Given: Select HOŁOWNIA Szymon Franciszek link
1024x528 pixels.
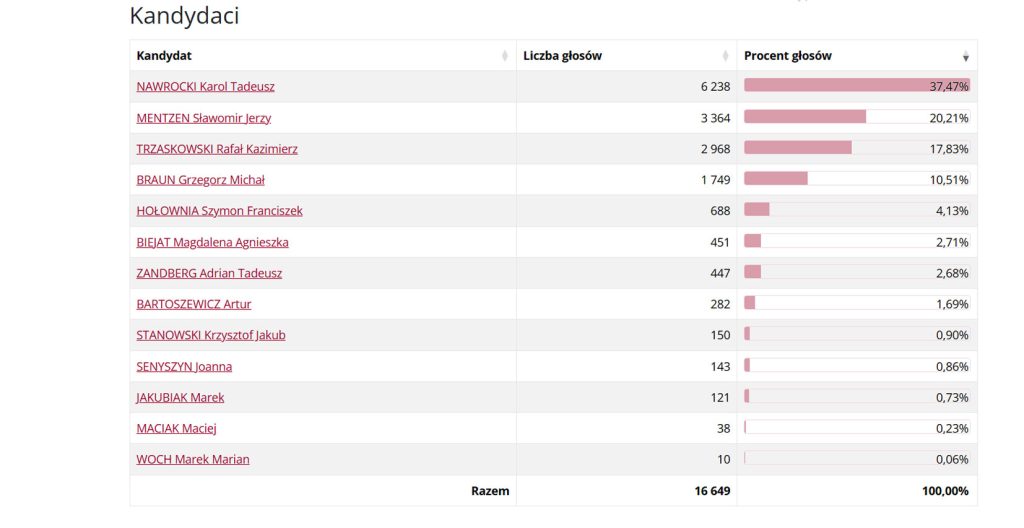Looking at the screenshot, I should point(219,211).
